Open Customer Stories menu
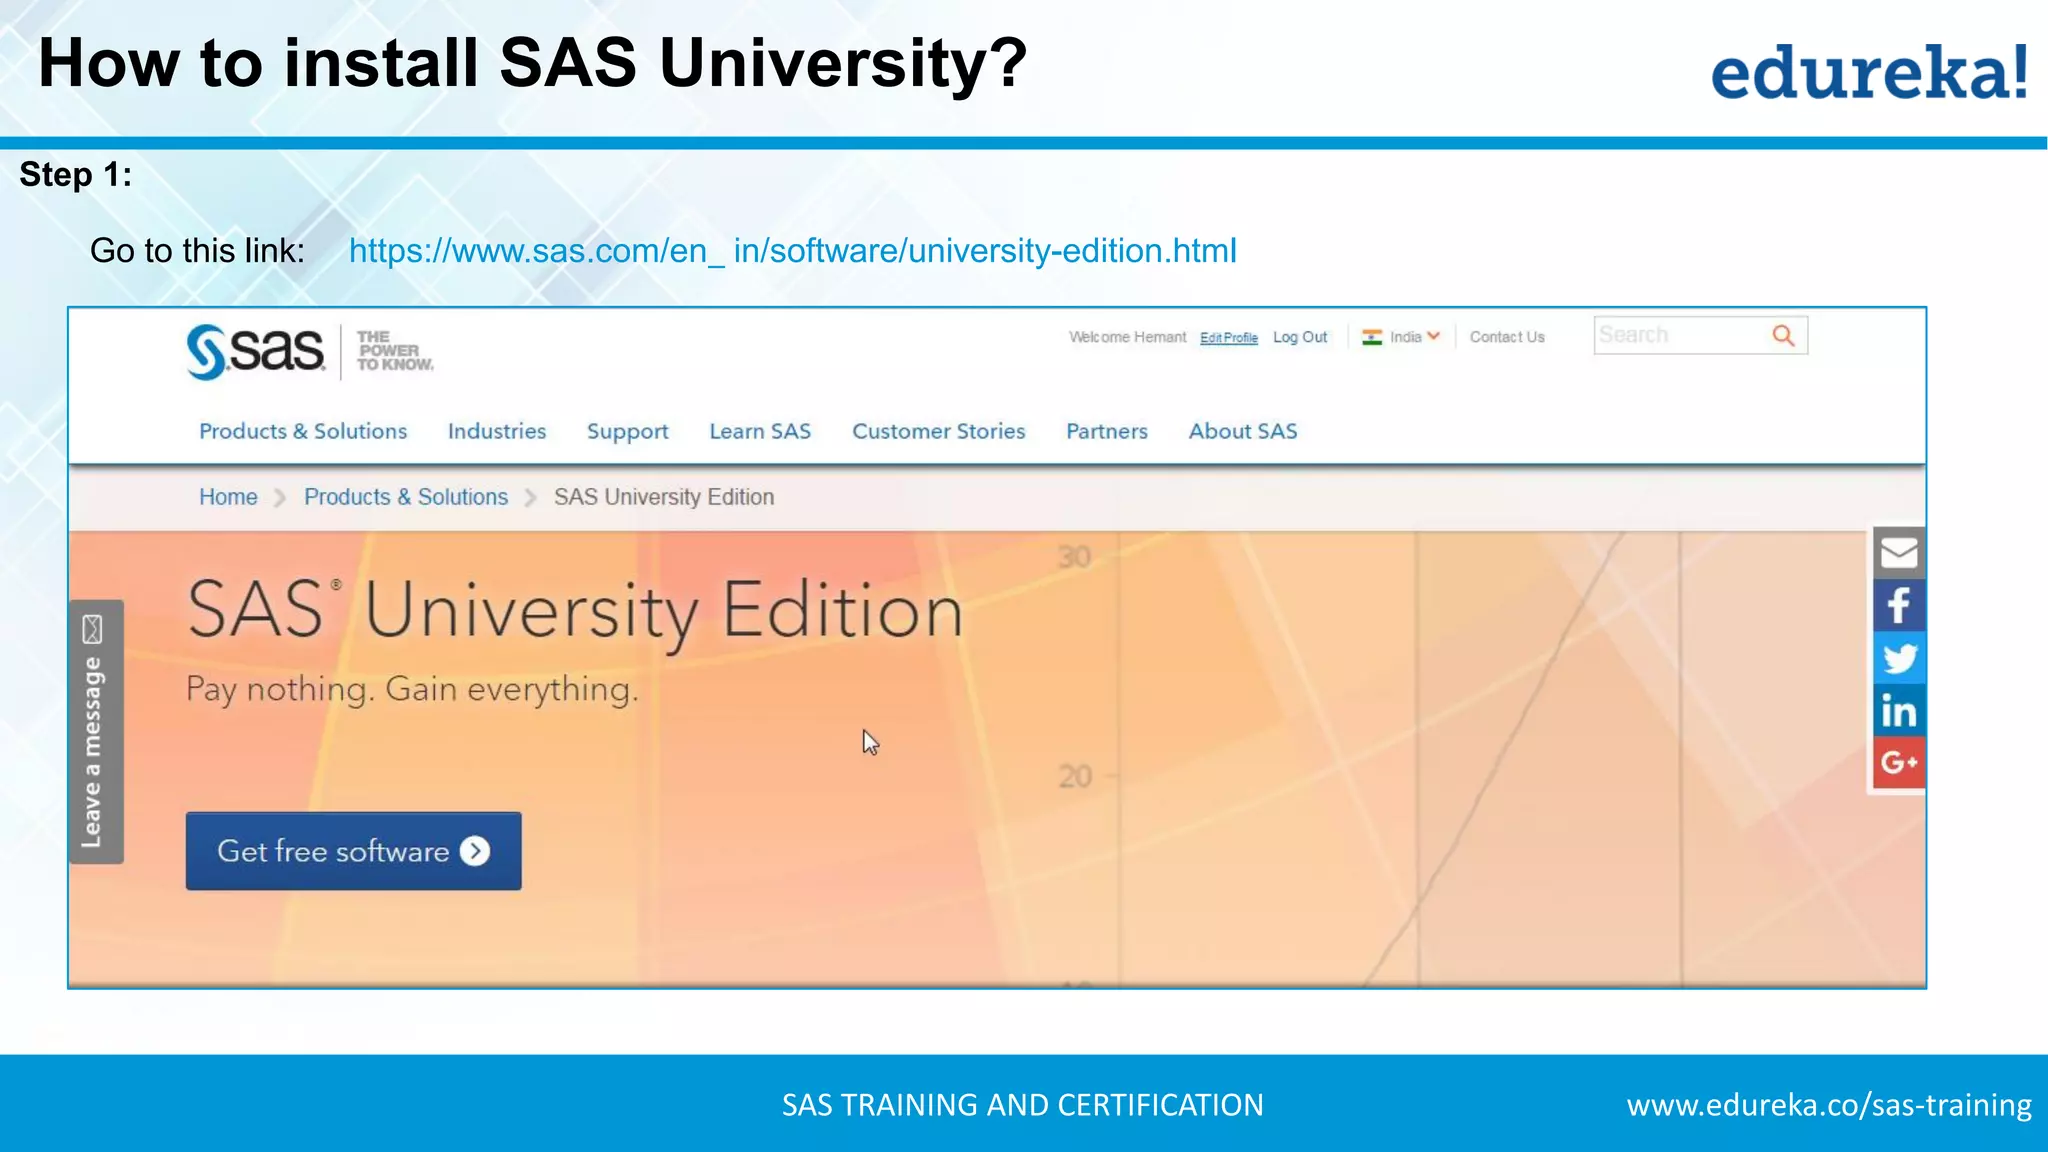Image resolution: width=2048 pixels, height=1152 pixels. pos(939,431)
